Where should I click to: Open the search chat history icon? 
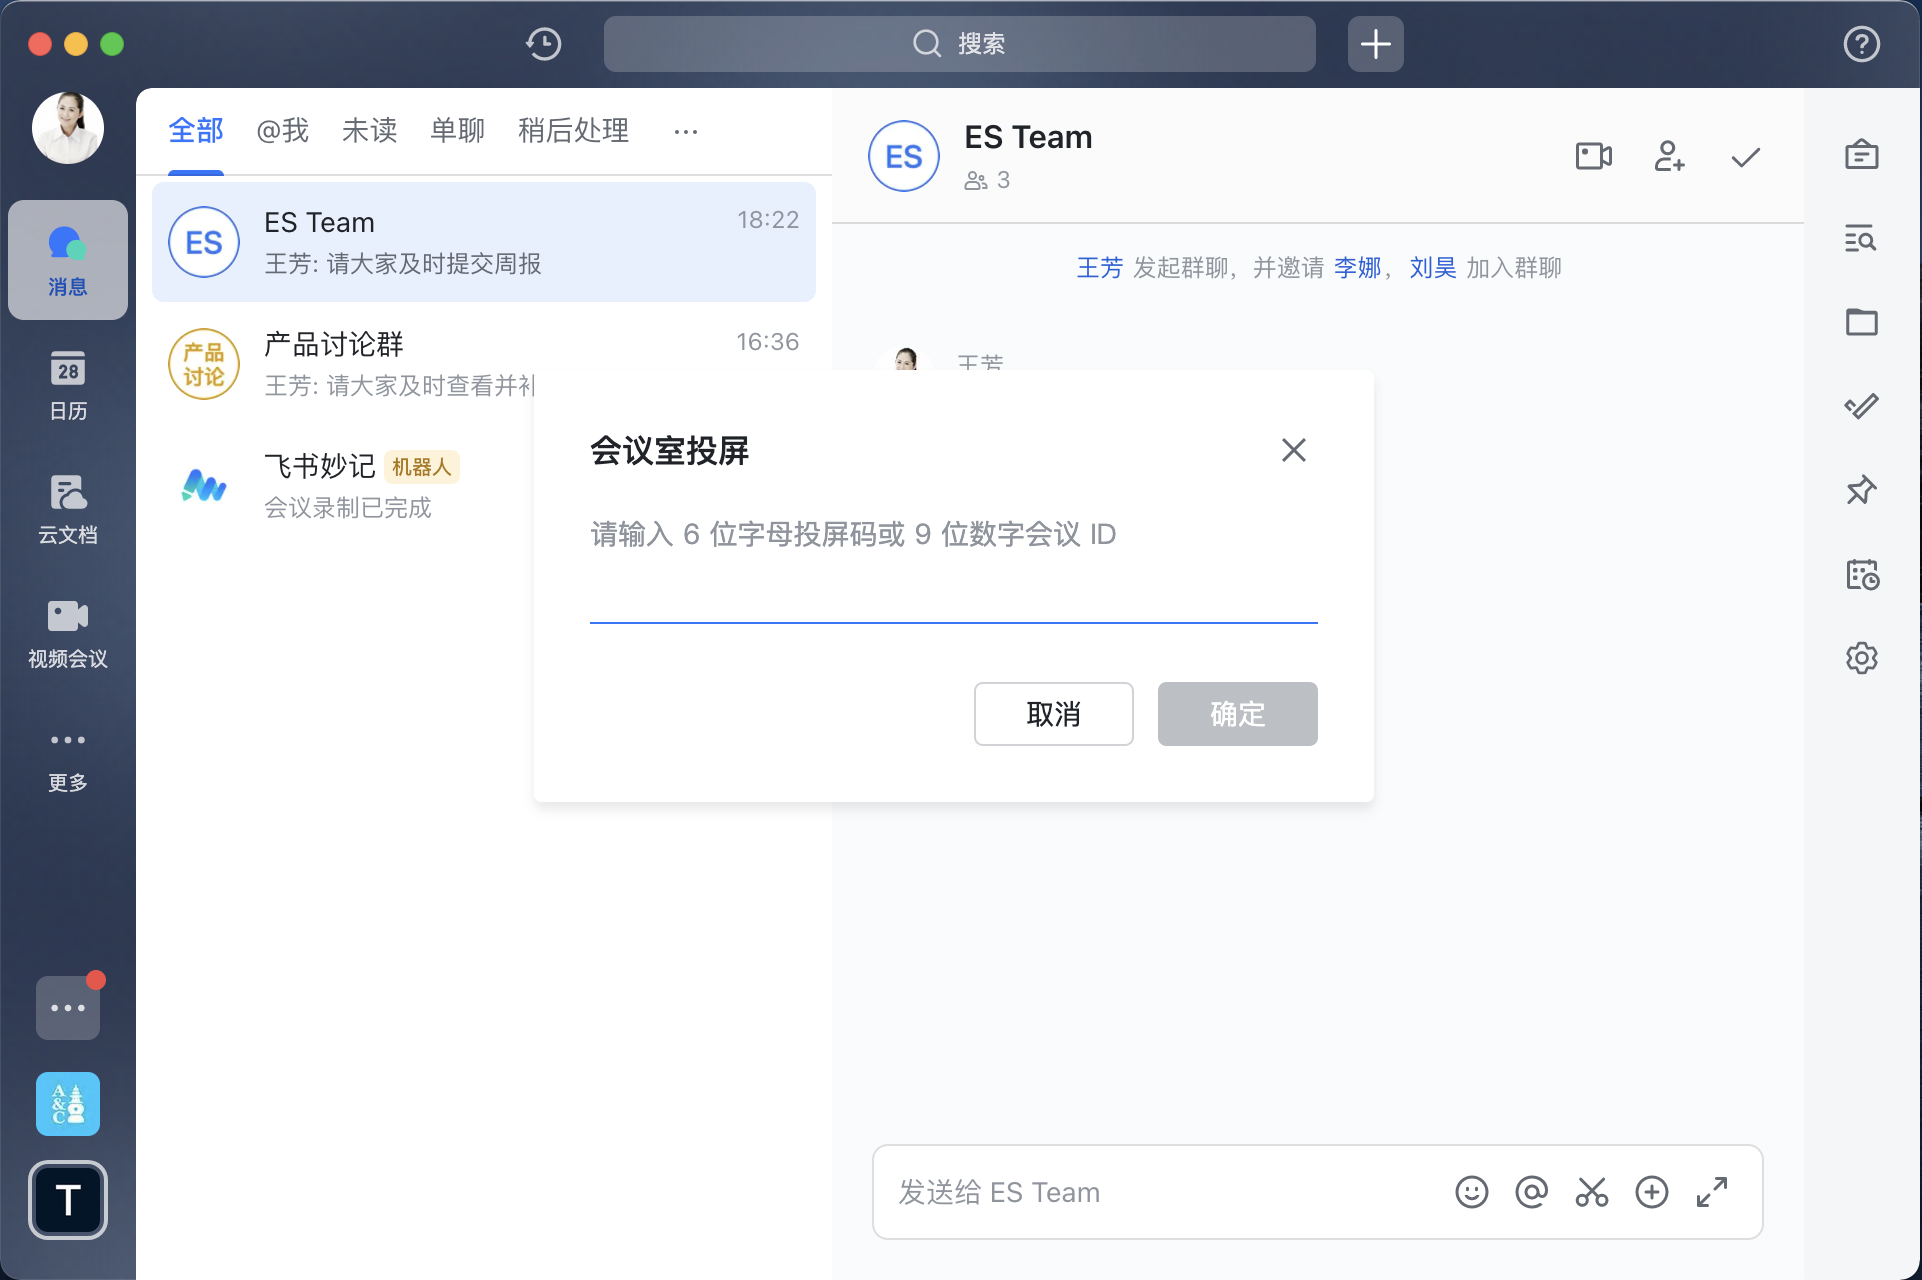[x=1861, y=239]
